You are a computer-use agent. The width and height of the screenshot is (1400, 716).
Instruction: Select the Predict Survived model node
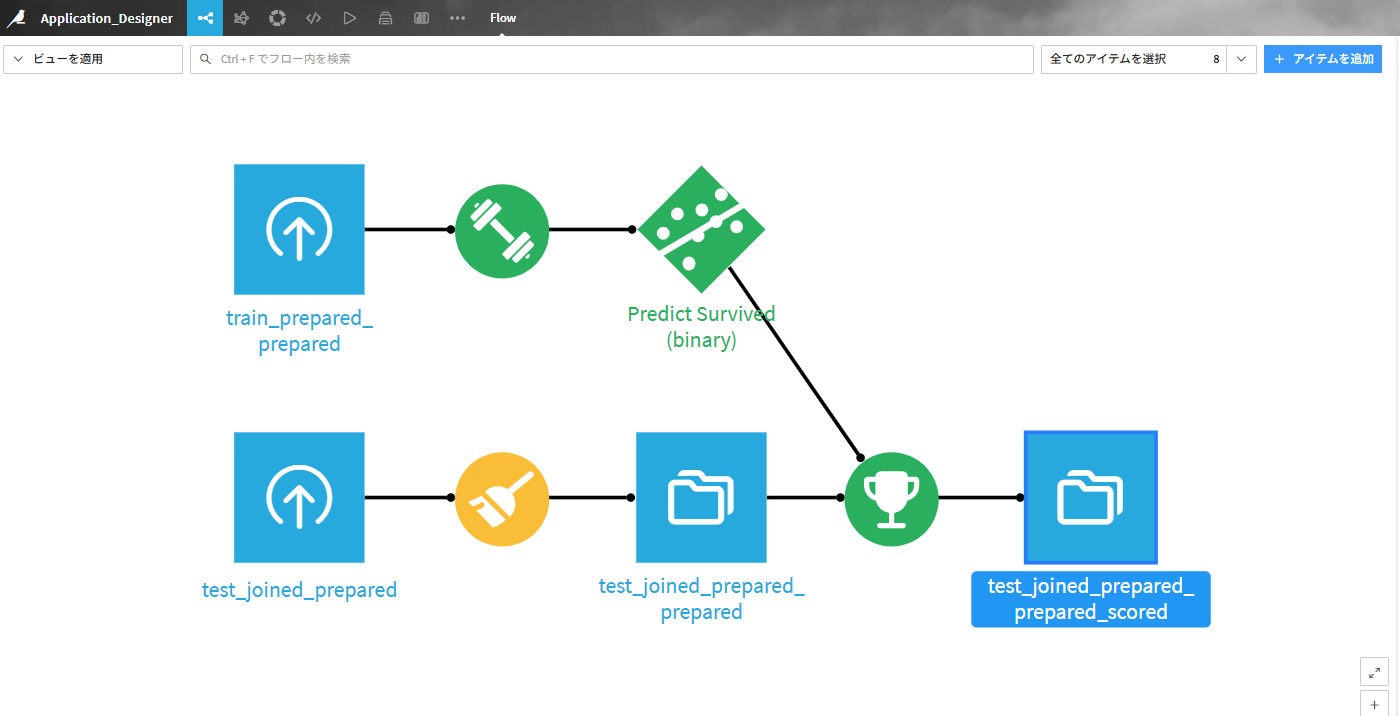[701, 230]
